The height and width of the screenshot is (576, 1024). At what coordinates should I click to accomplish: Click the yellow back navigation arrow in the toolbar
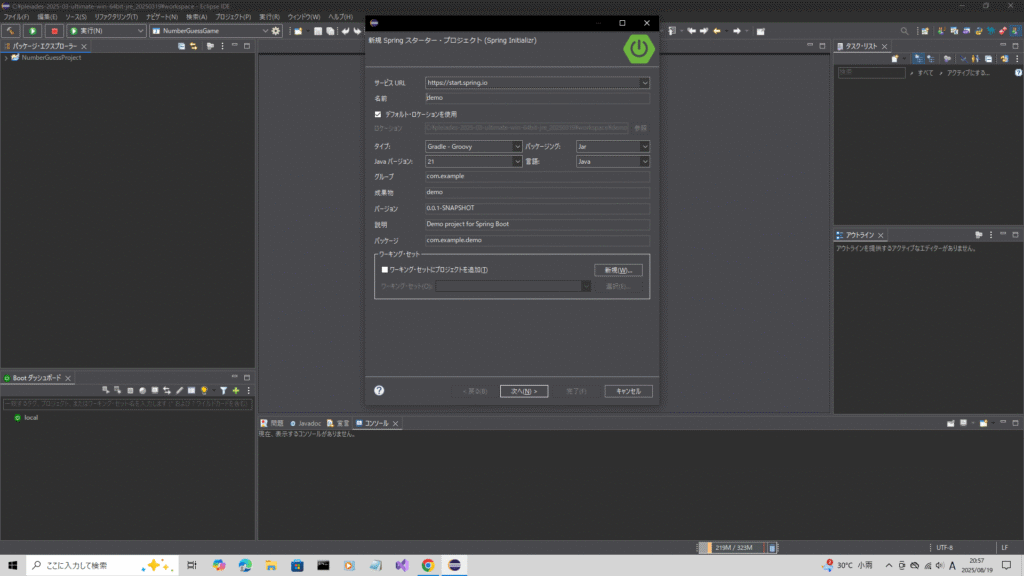pyautogui.click(x=717, y=31)
